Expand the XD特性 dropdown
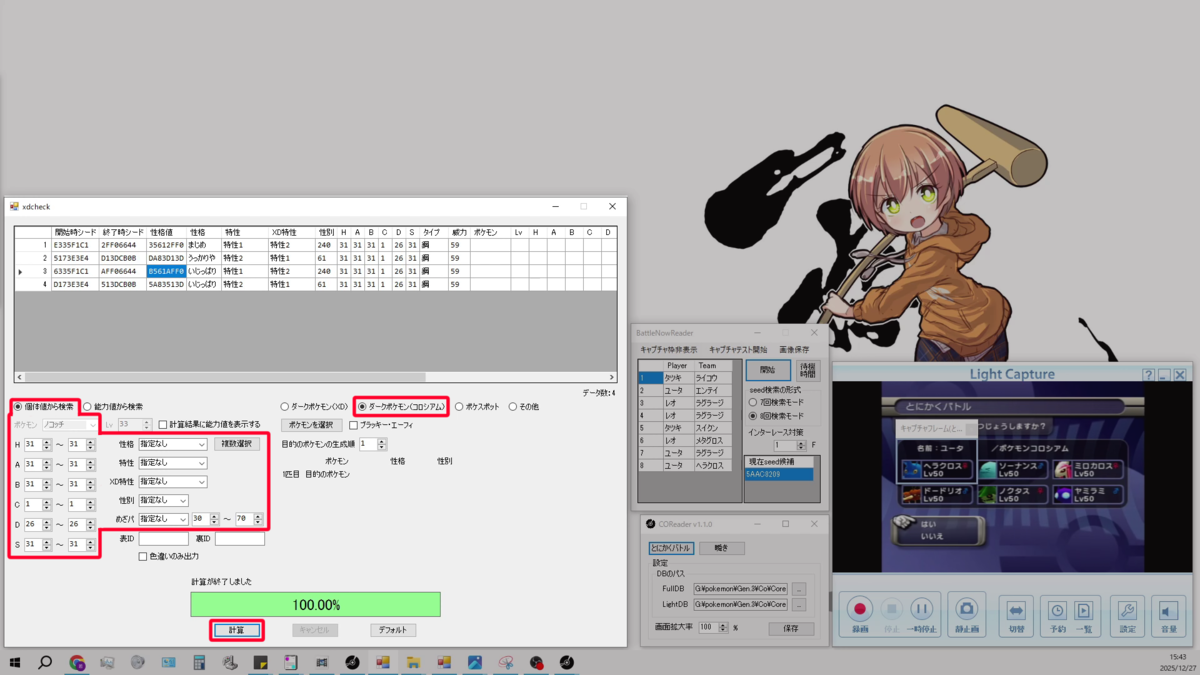 click(173, 482)
